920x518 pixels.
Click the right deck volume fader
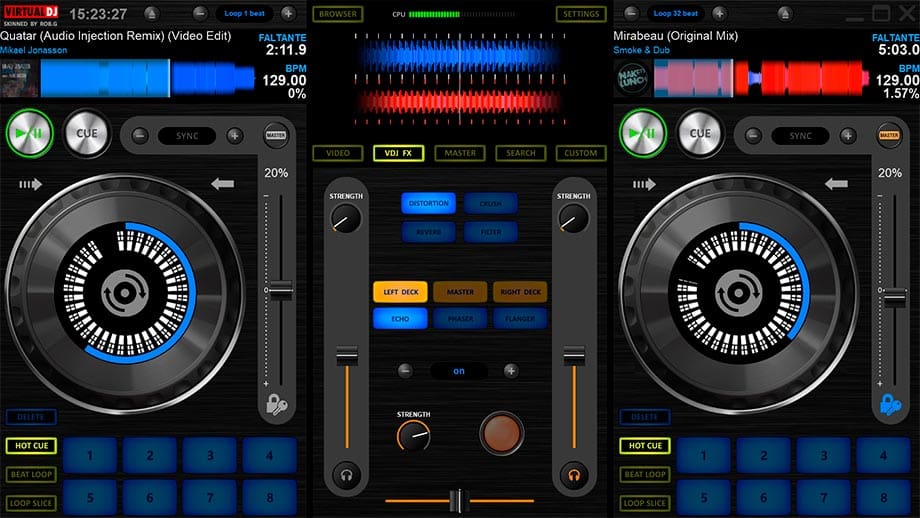573,356
